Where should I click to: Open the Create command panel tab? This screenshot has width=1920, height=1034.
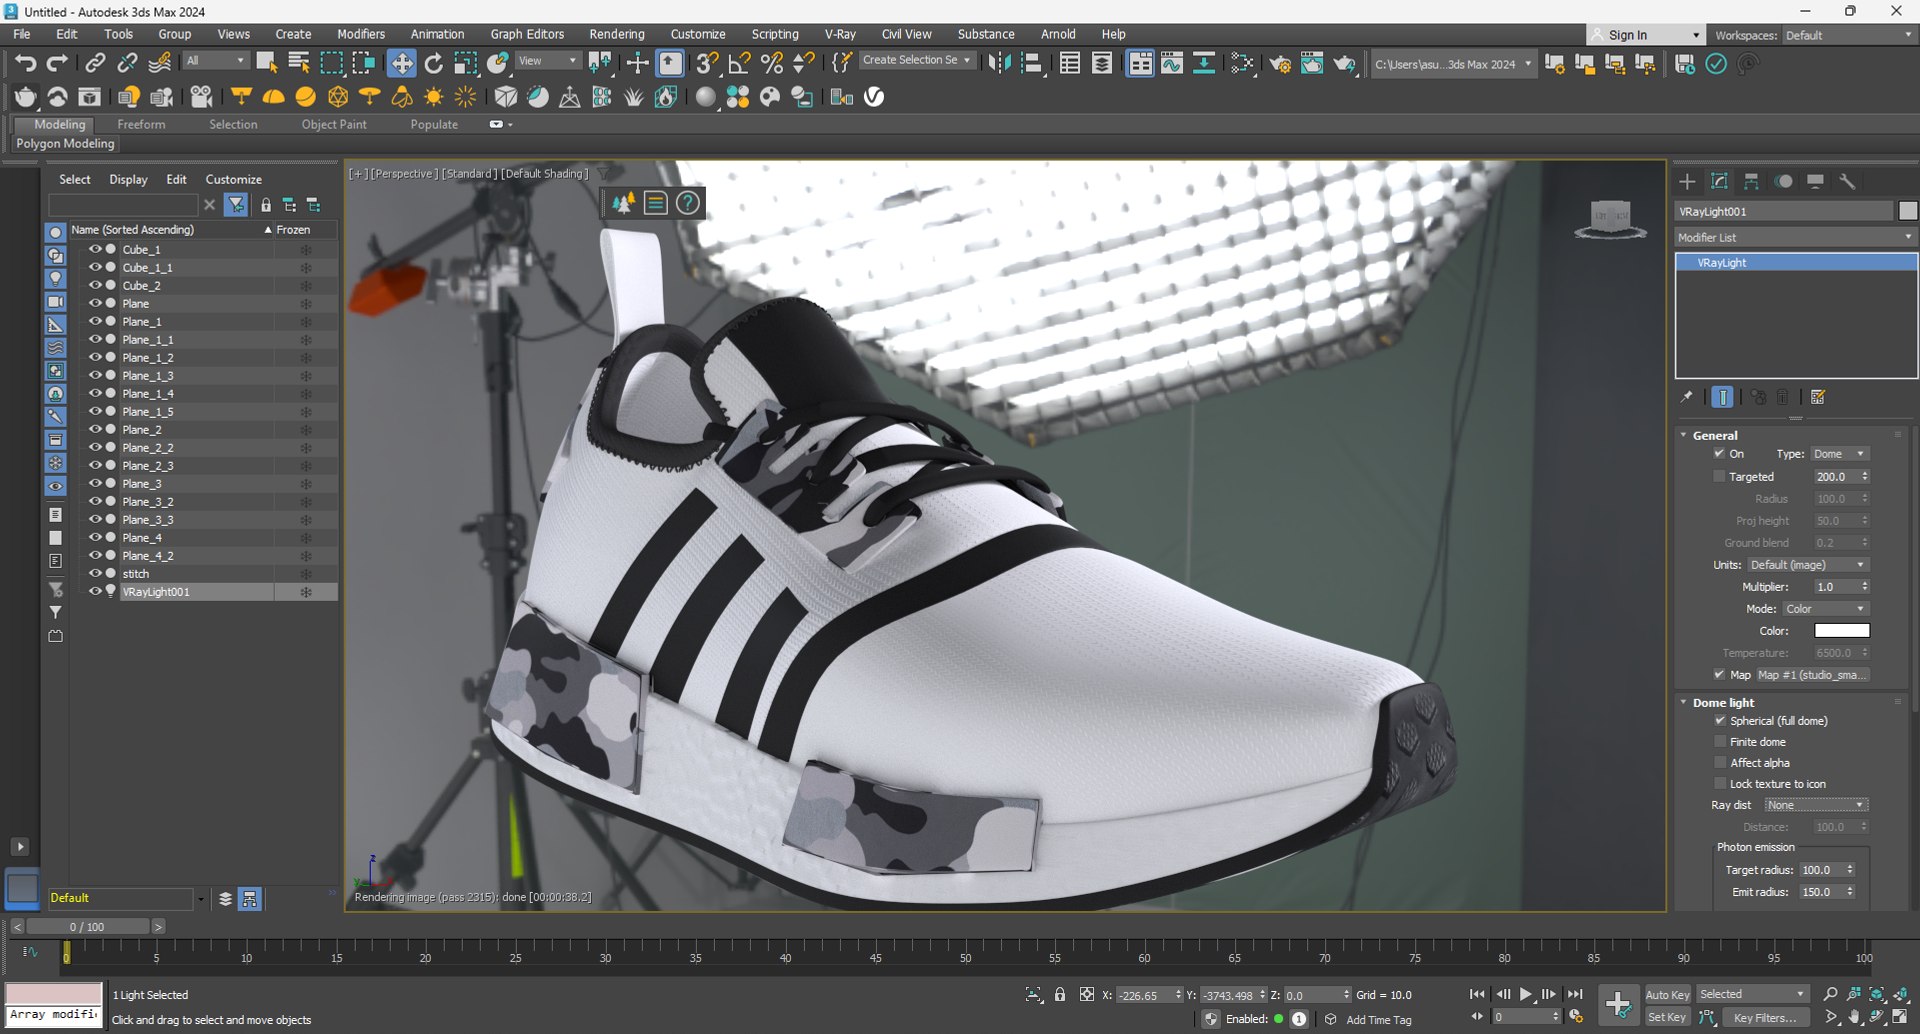pos(1687,181)
